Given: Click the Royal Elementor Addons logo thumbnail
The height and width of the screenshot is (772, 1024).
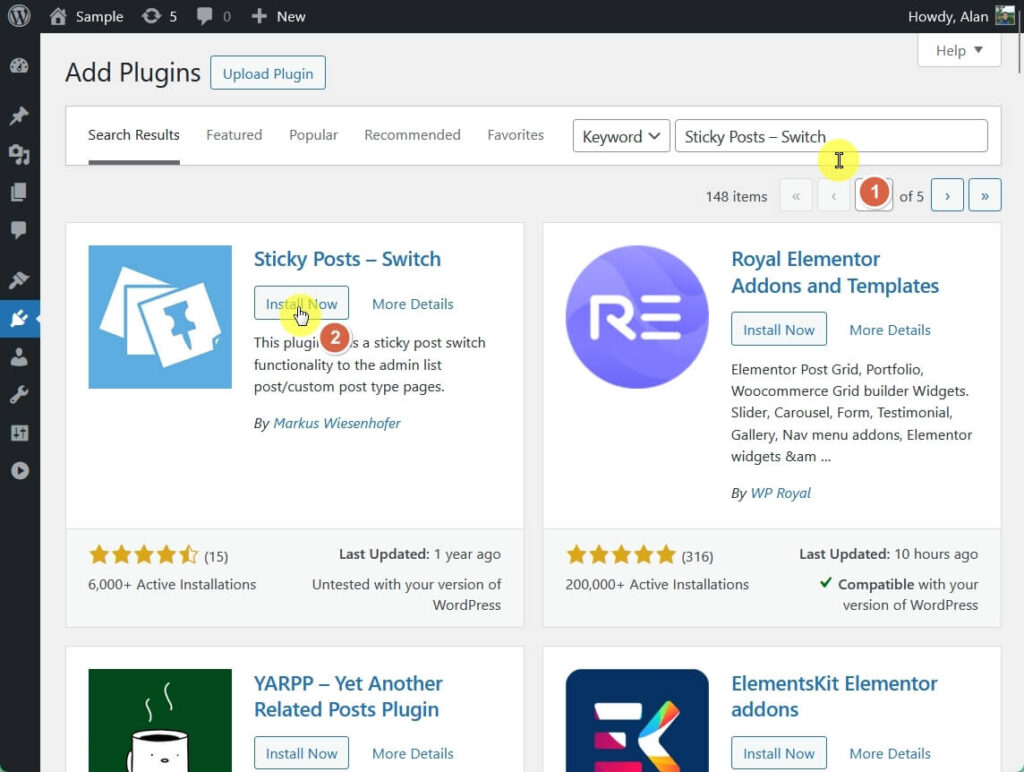Looking at the screenshot, I should click(637, 317).
